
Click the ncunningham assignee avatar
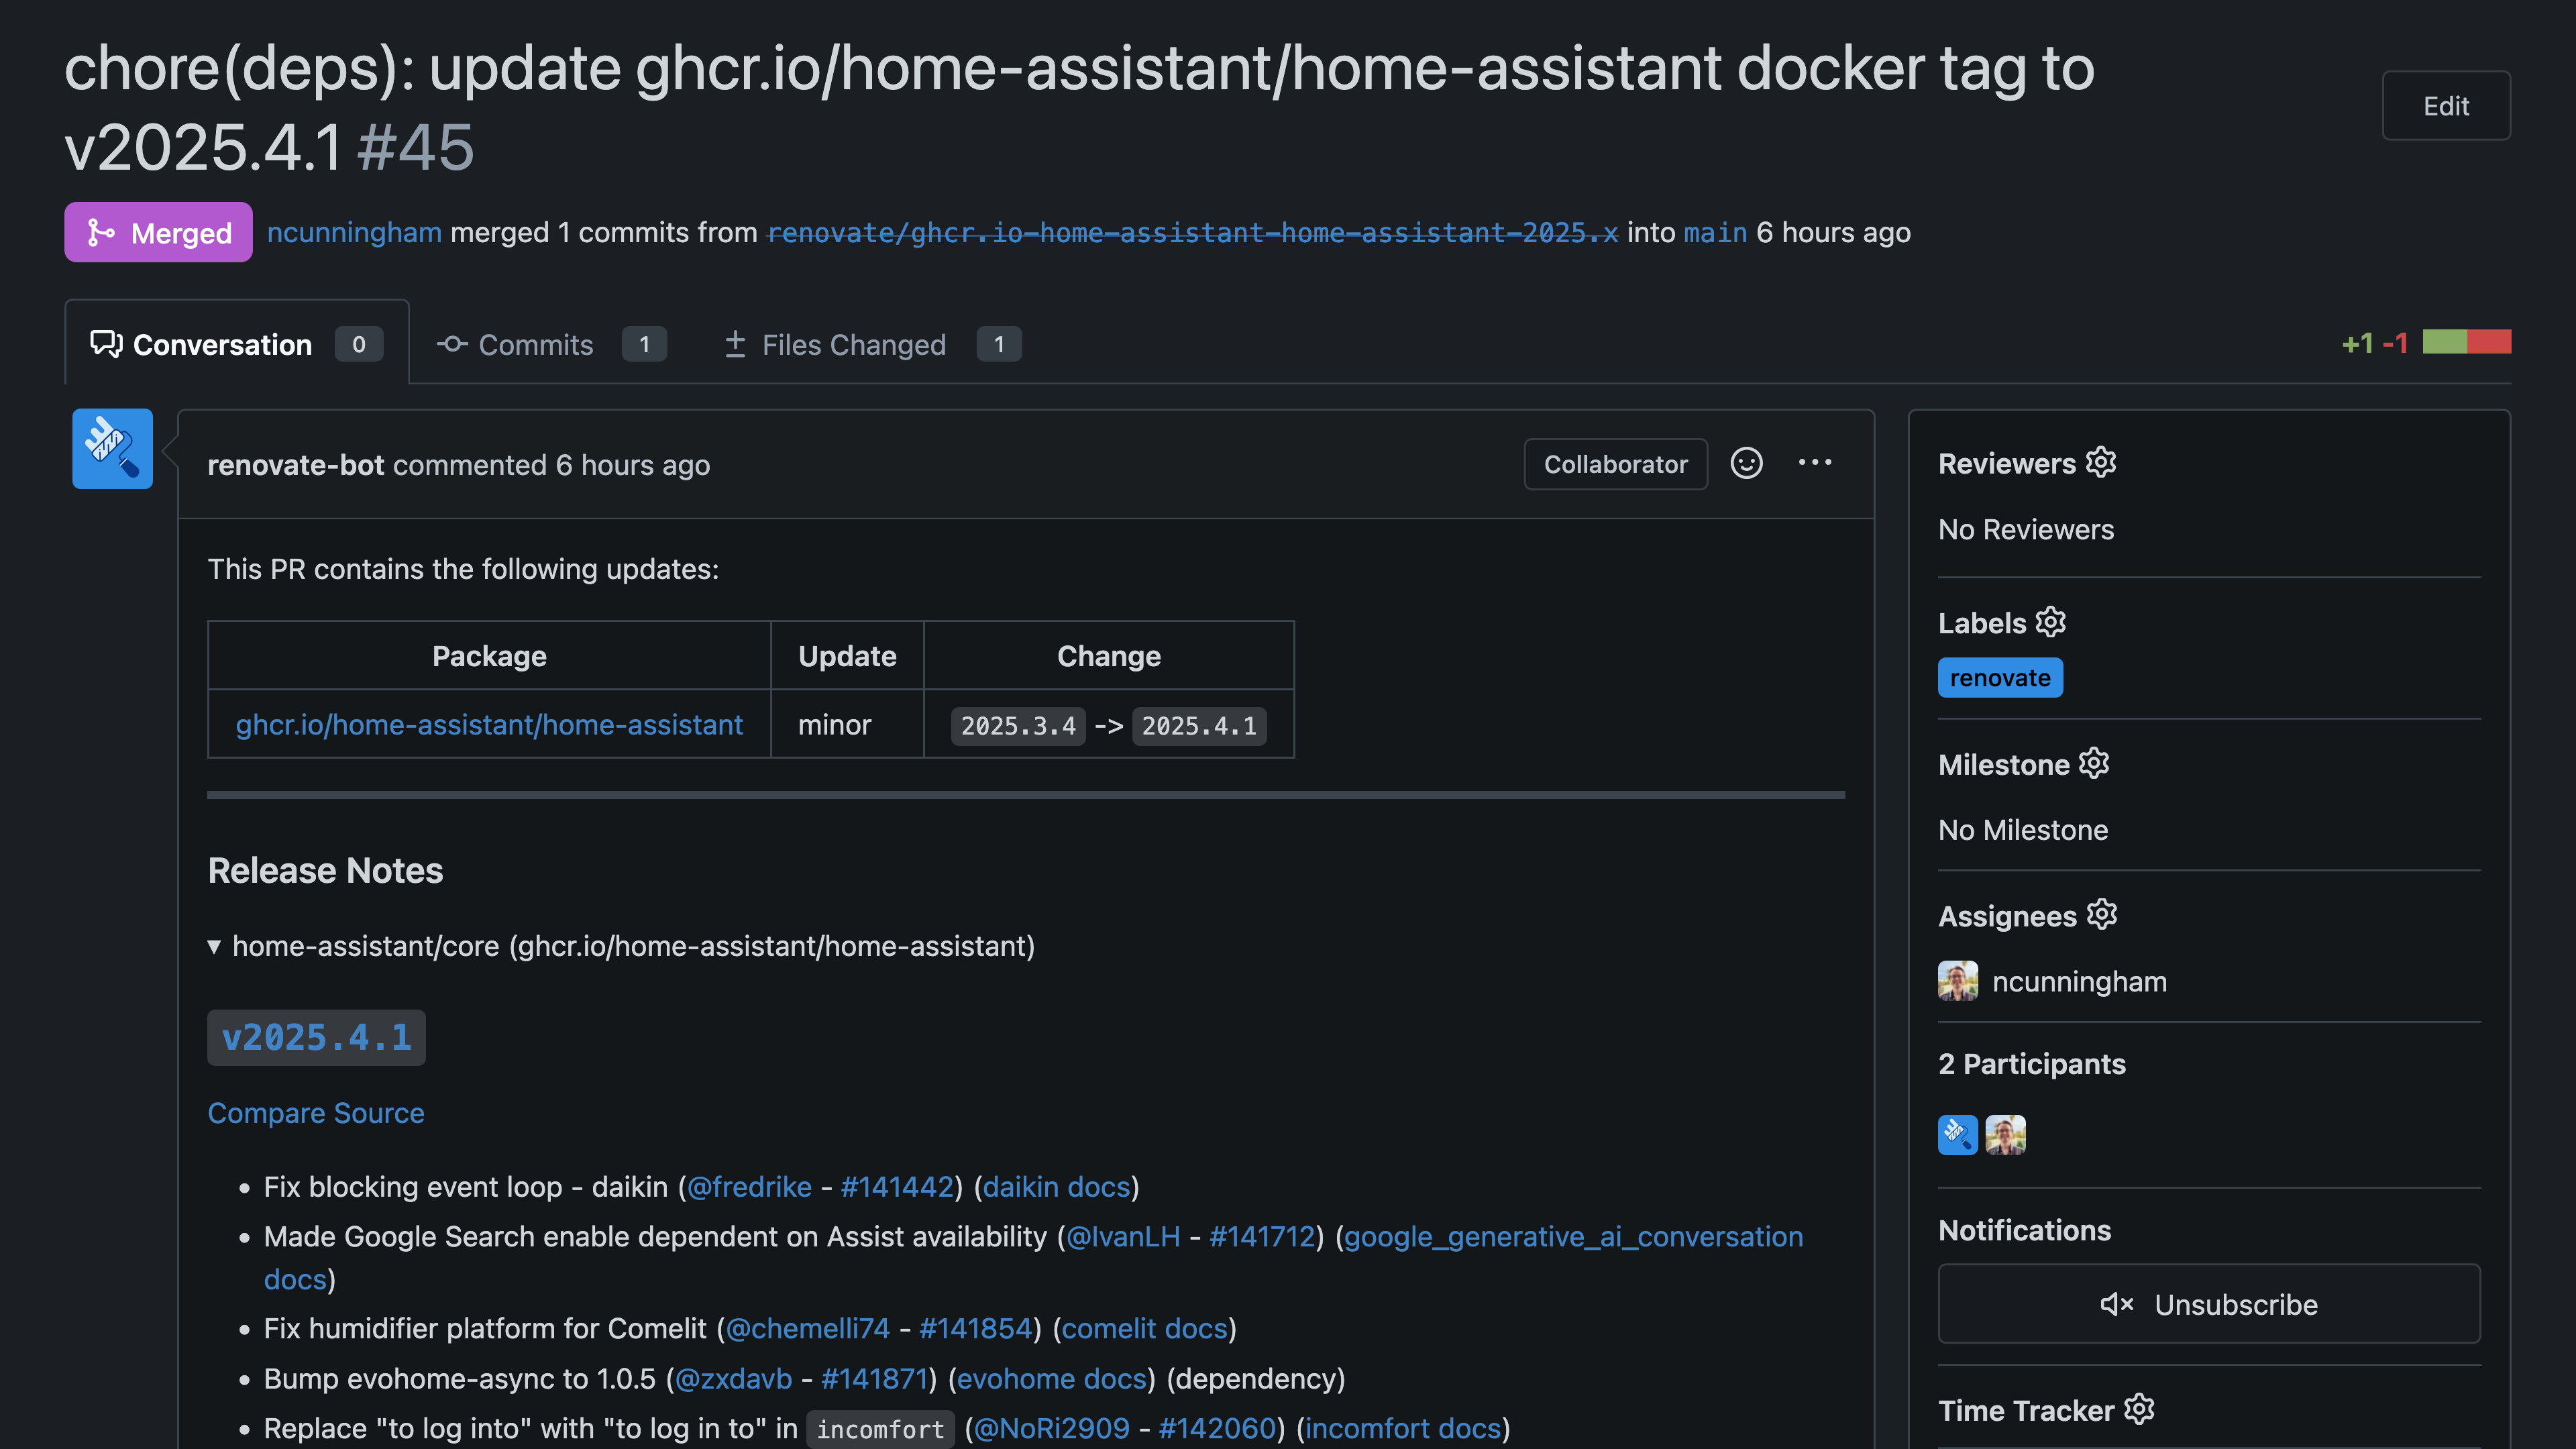pos(1957,981)
